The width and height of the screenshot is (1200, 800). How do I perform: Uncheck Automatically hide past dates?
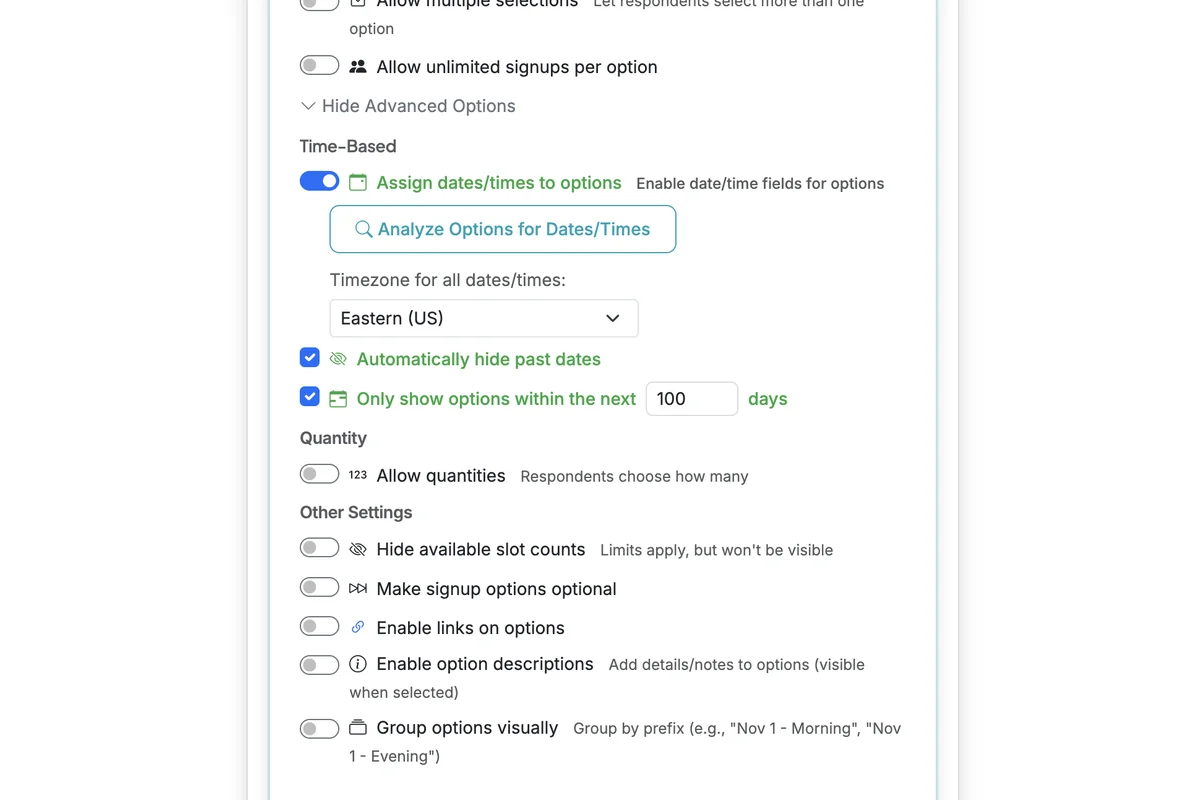[310, 357]
